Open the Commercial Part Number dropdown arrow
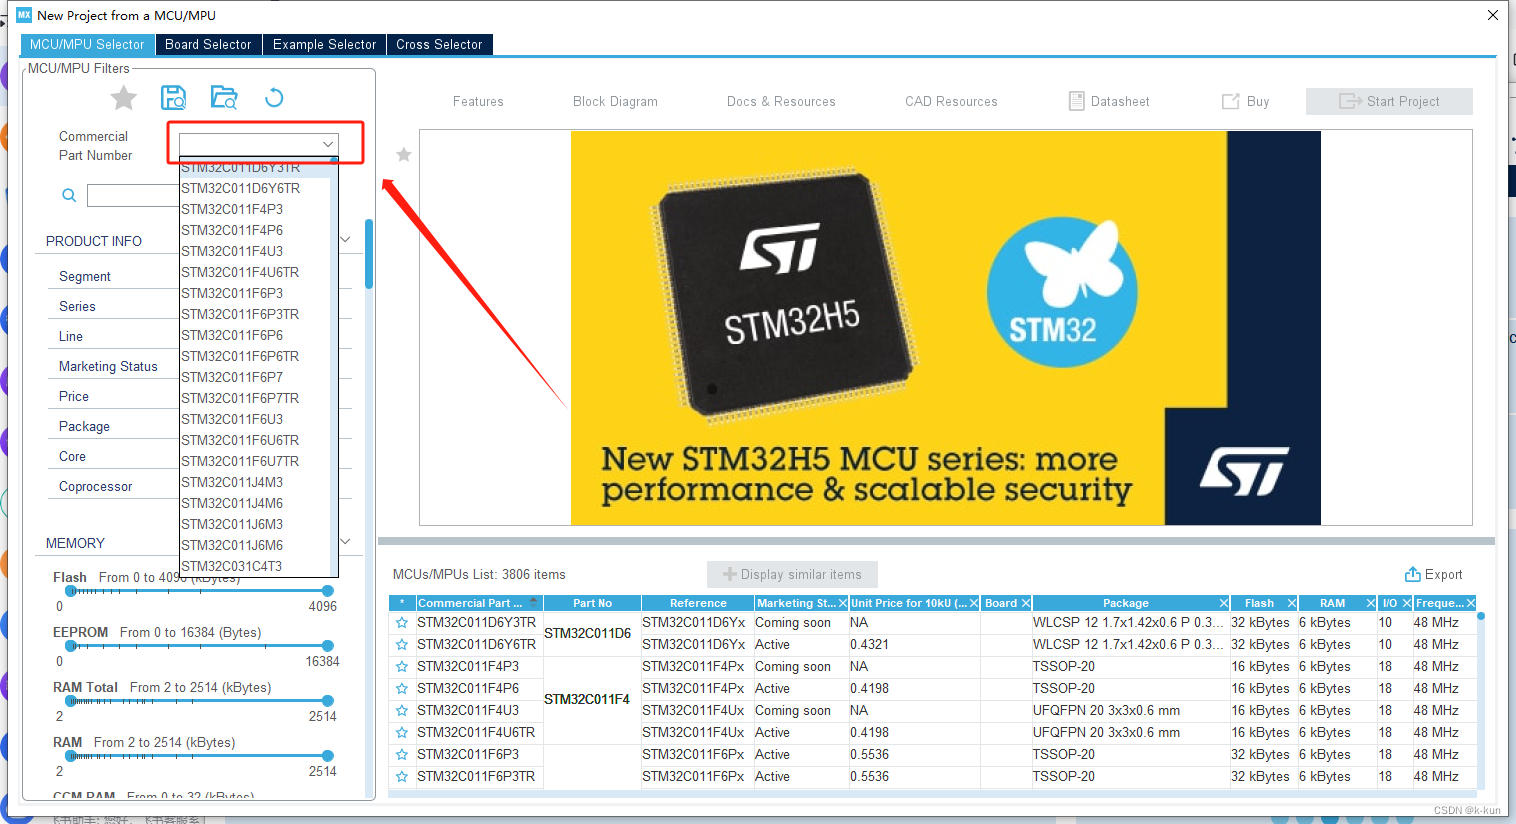 tap(327, 144)
